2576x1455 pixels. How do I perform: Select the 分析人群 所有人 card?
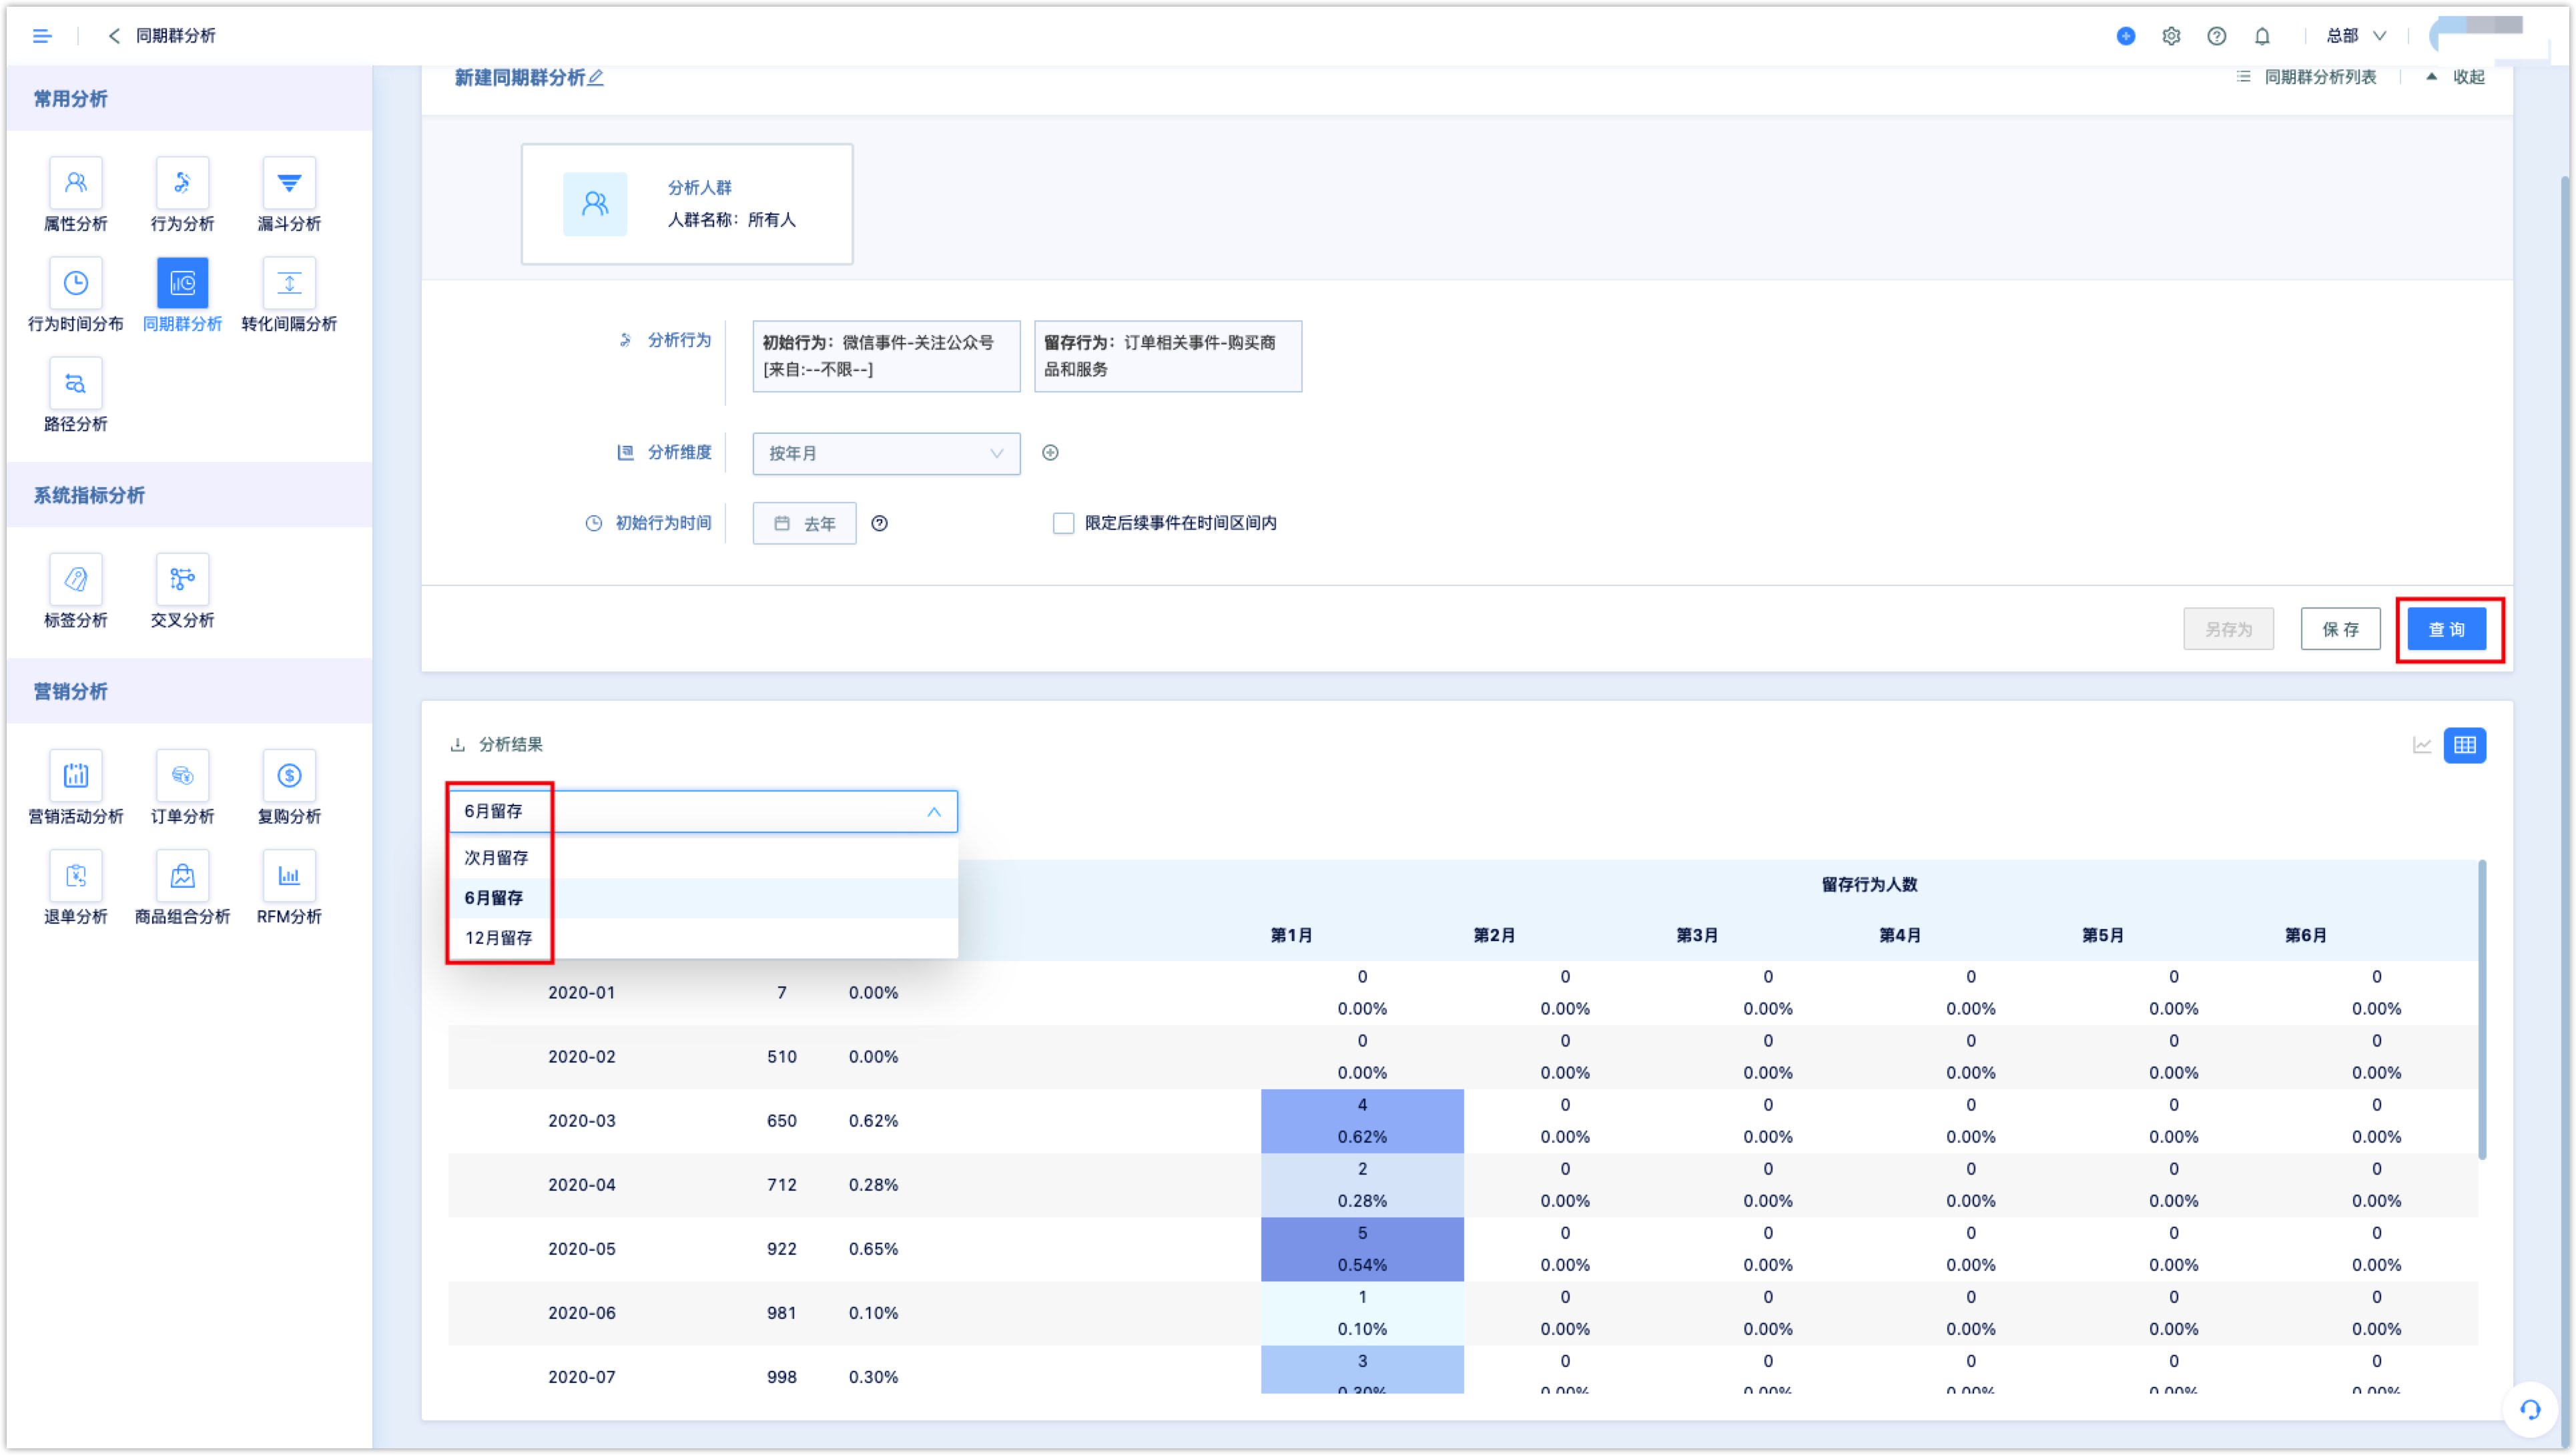(686, 204)
